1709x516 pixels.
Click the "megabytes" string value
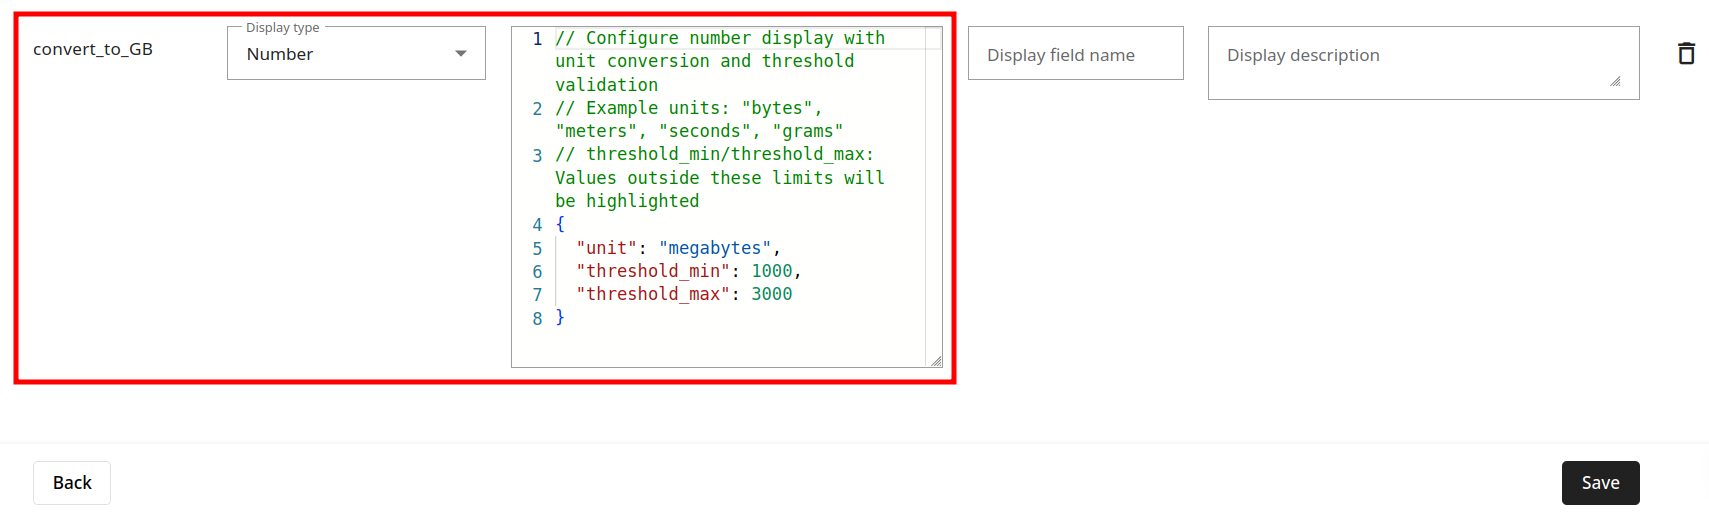[715, 248]
